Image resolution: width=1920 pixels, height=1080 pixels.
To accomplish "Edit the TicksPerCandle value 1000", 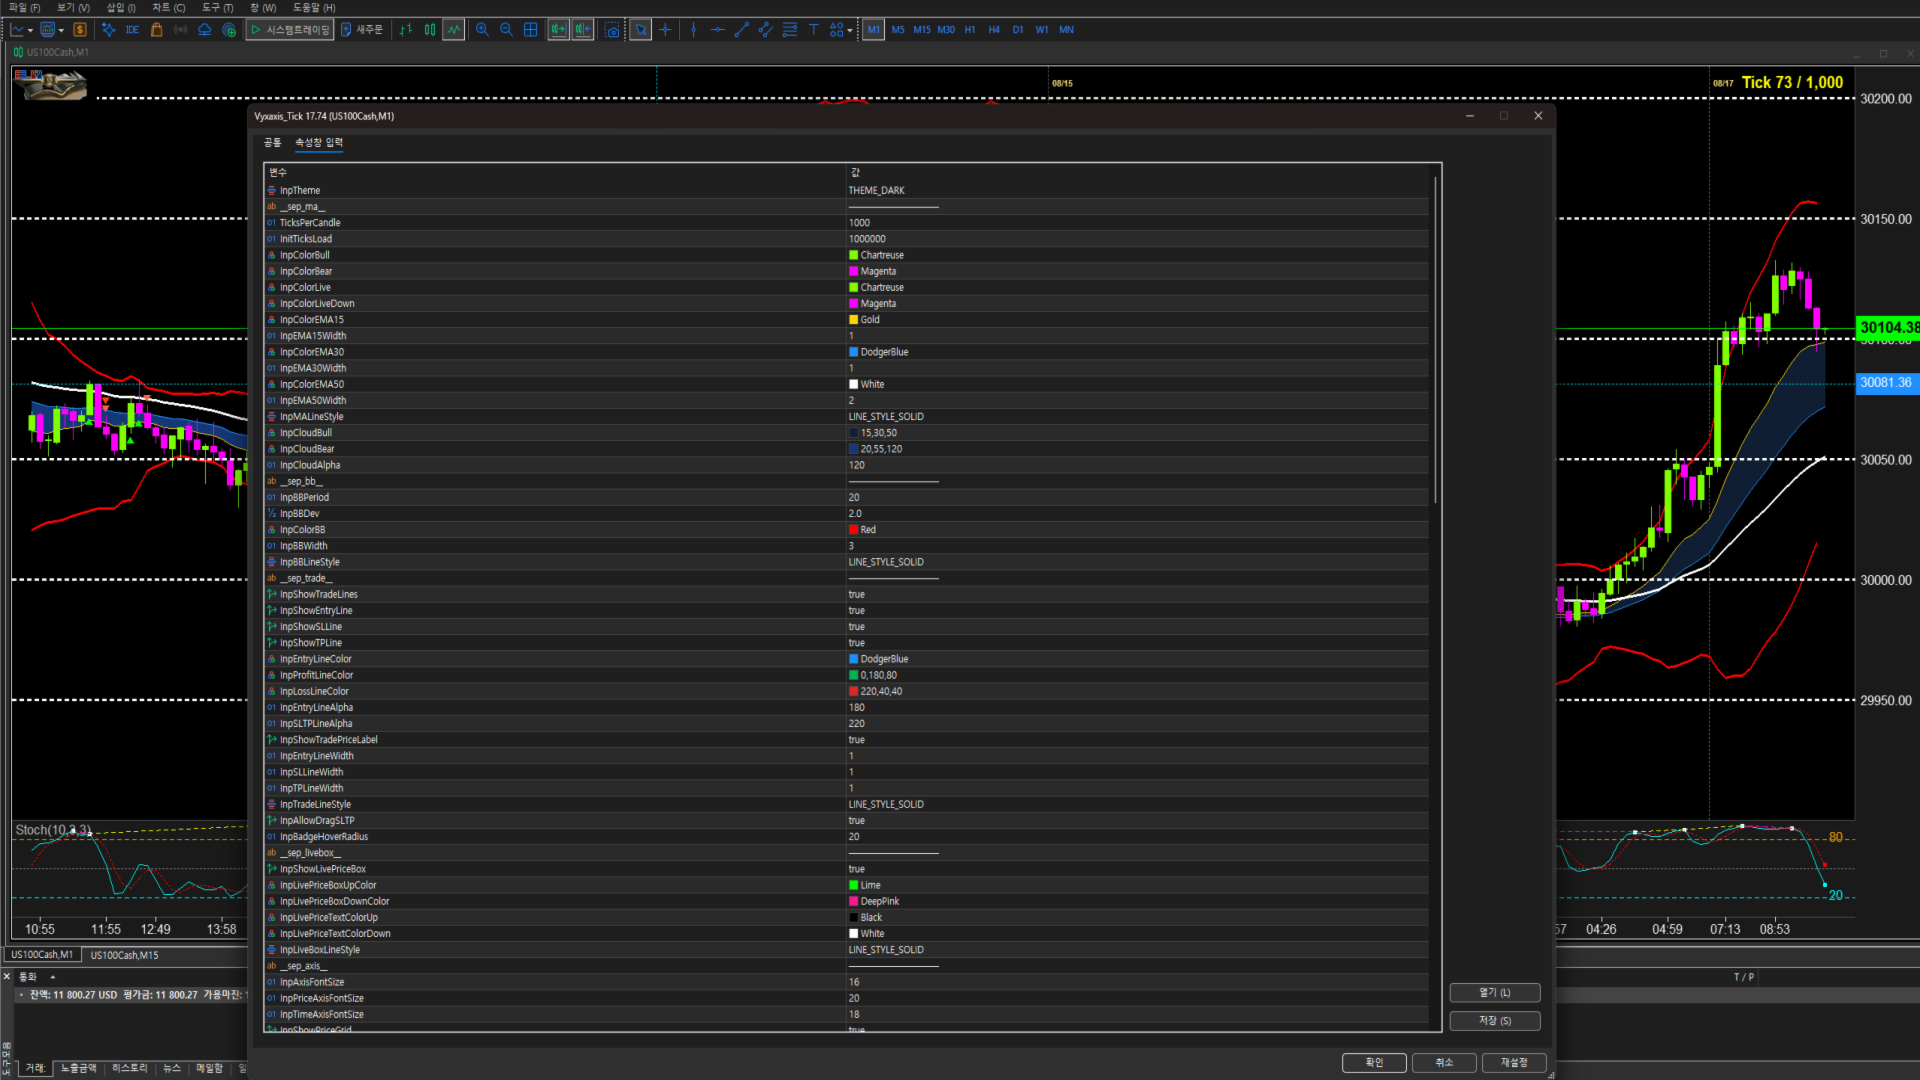I will coord(859,223).
